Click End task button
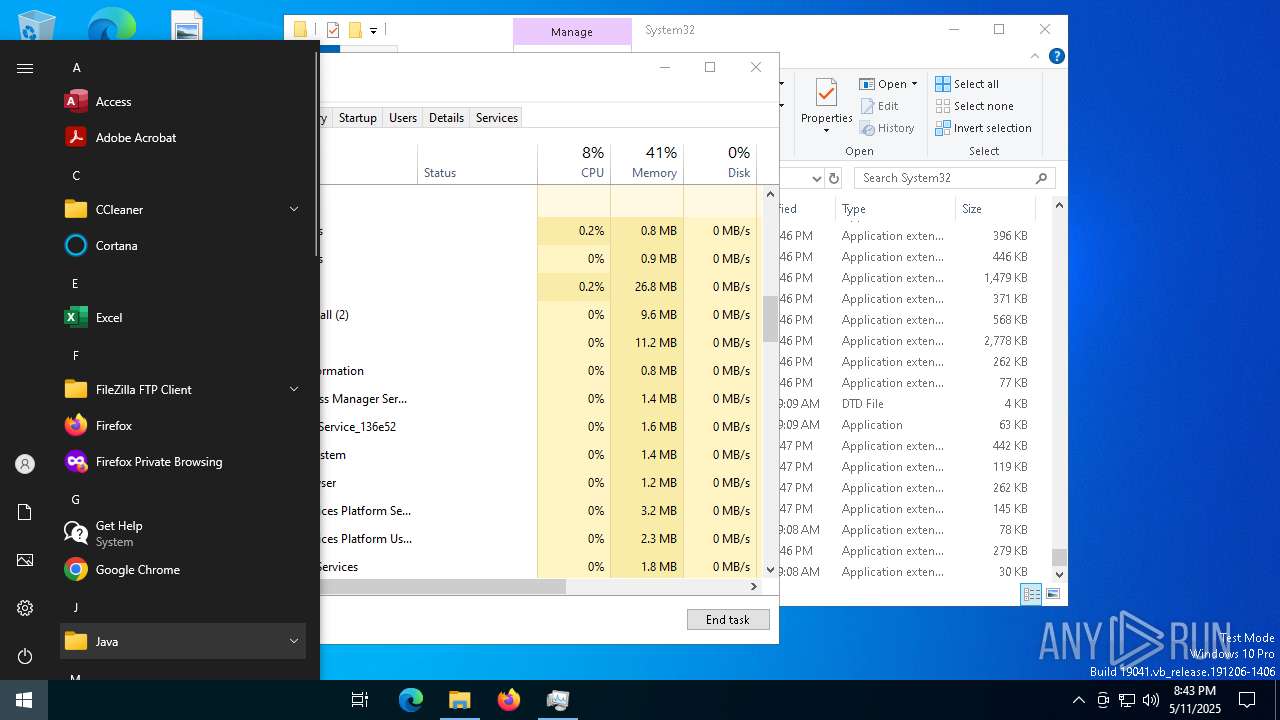The width and height of the screenshot is (1280, 720). point(728,620)
